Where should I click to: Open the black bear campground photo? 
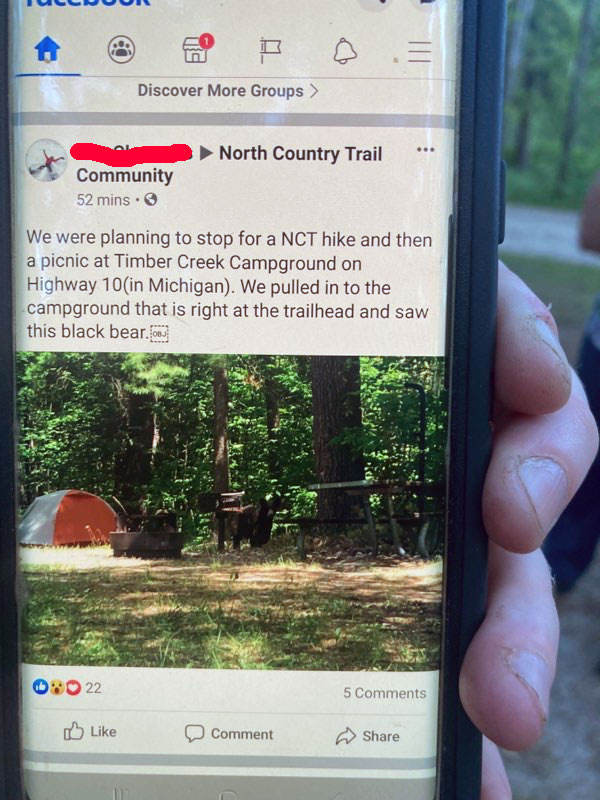(230, 511)
